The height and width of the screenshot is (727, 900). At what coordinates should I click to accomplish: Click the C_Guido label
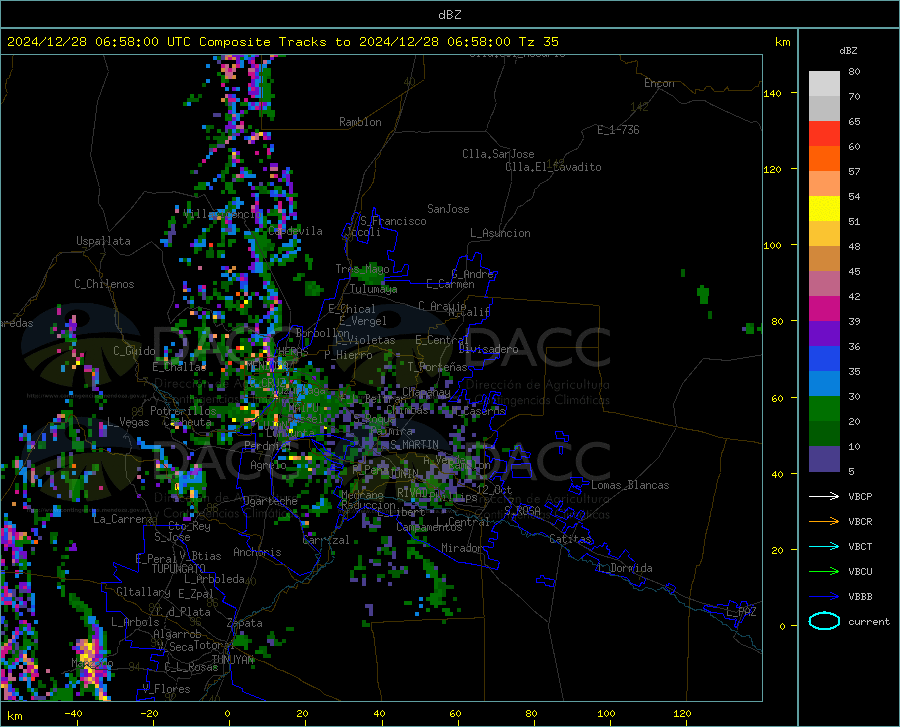point(134,351)
